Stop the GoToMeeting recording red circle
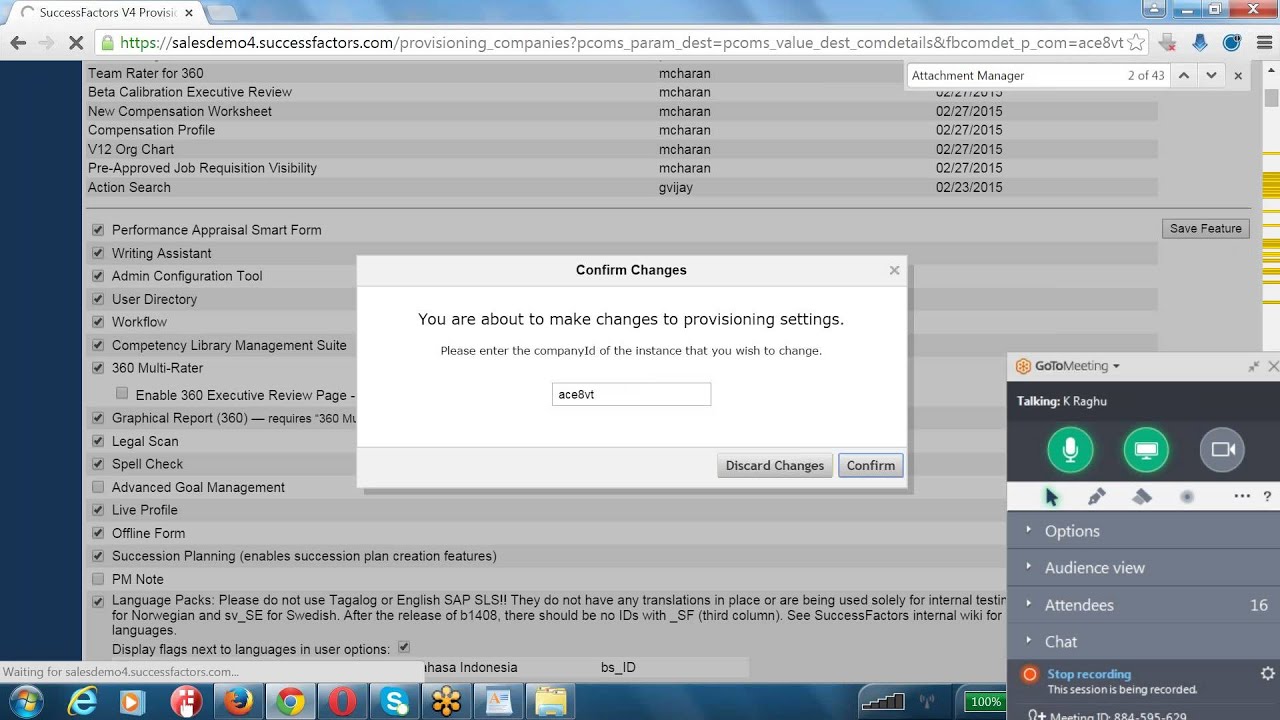 pos(1029,674)
